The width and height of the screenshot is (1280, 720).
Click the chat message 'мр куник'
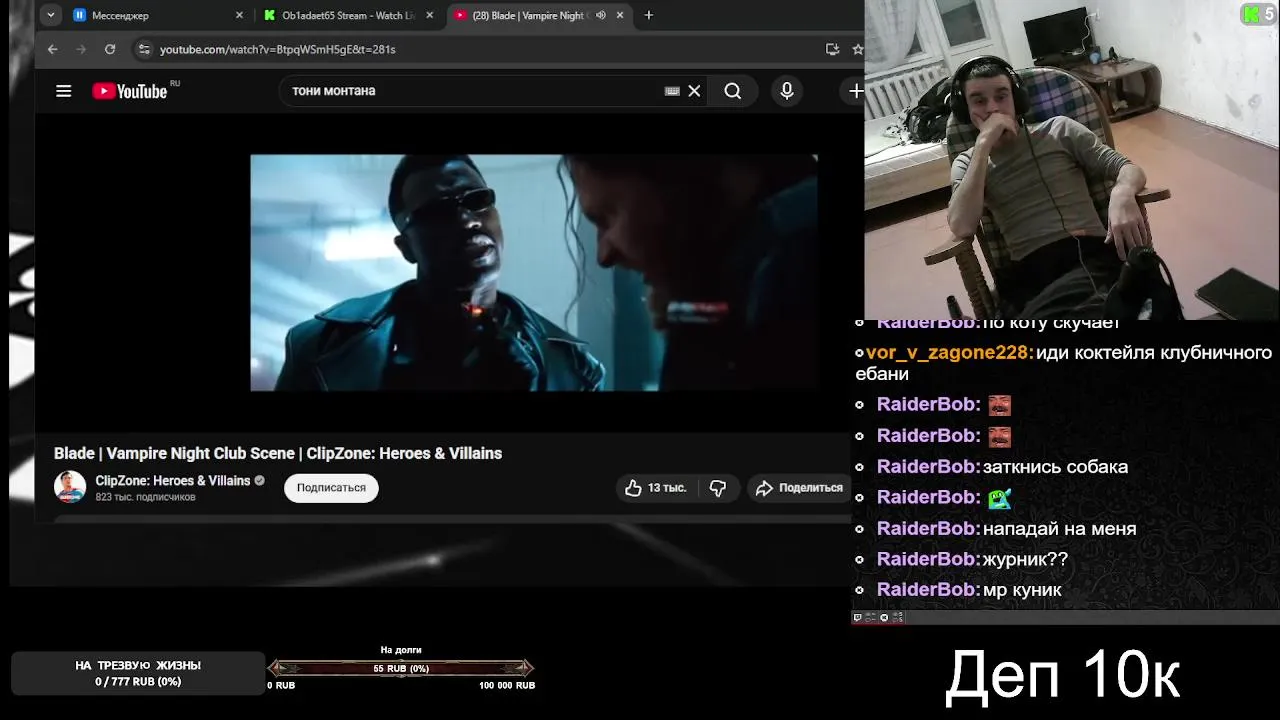click(x=1022, y=590)
